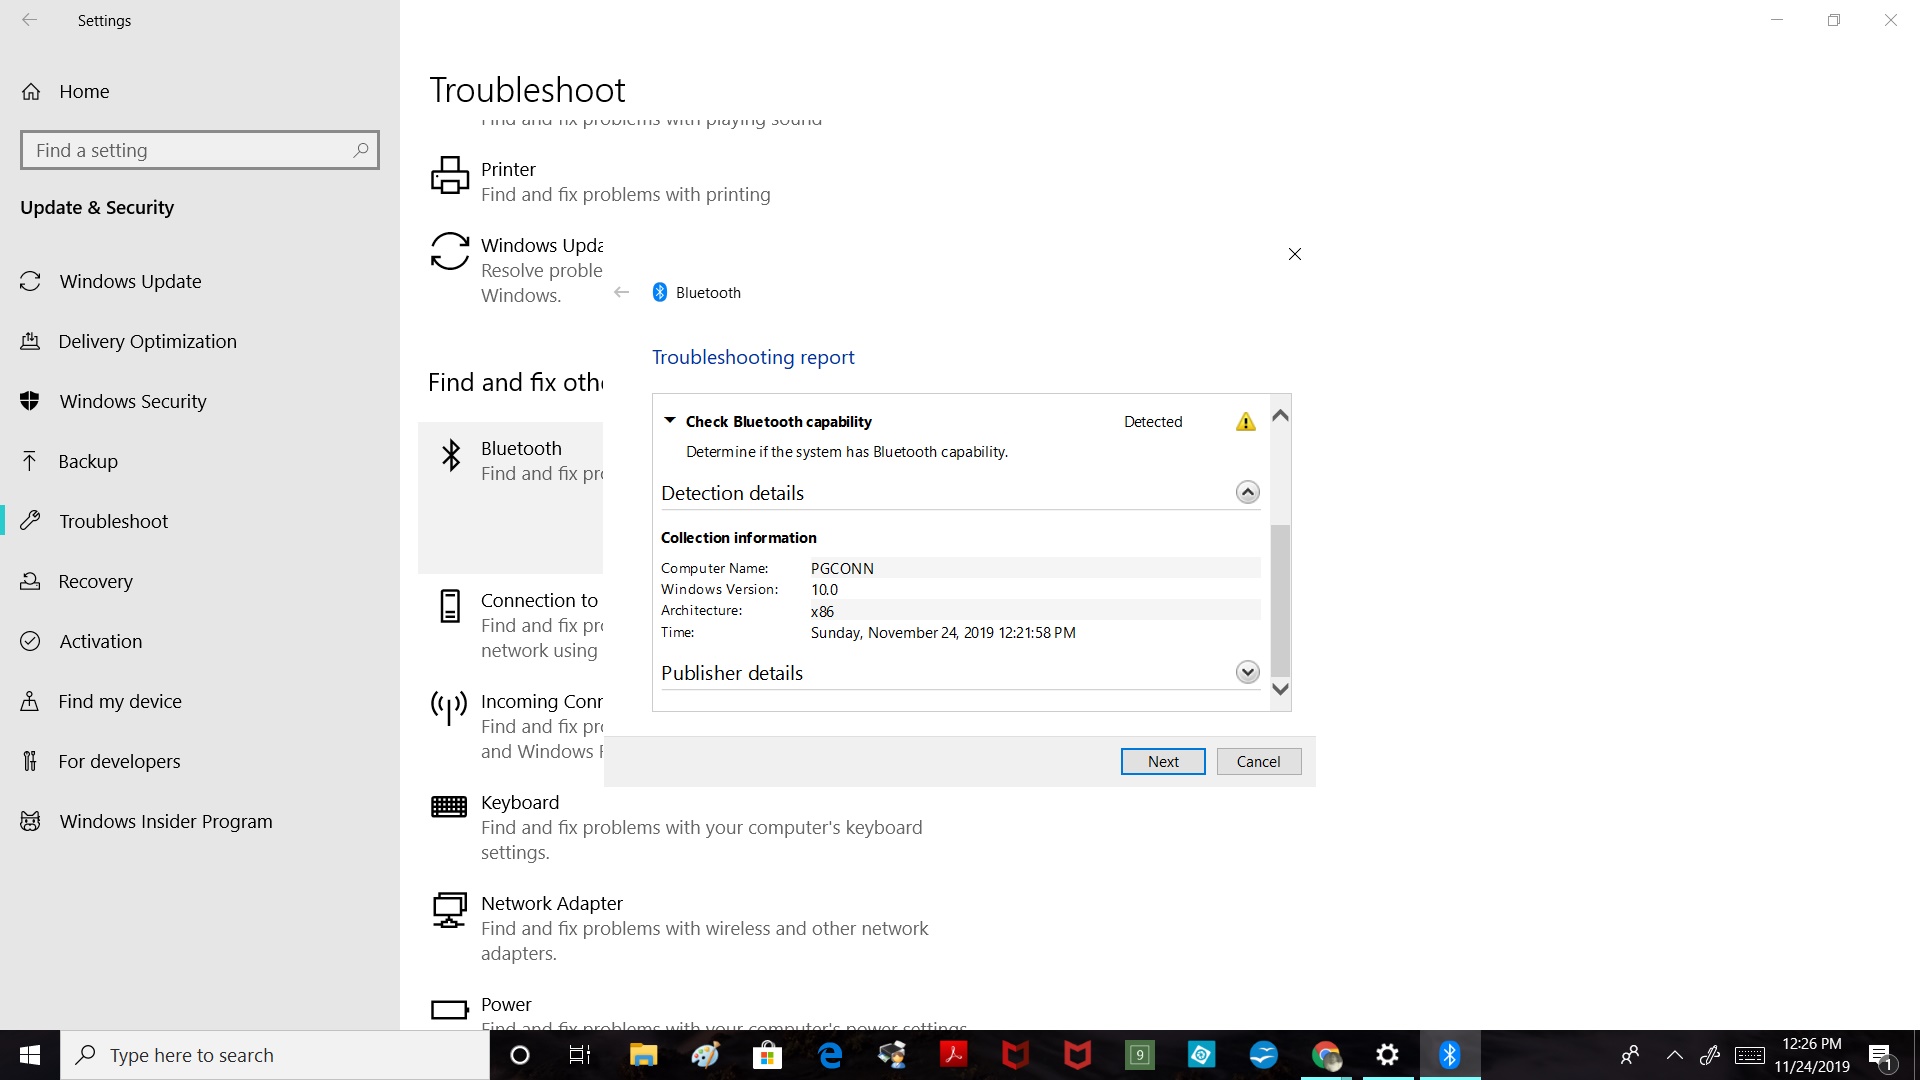Expand the Detection details section
The height and width of the screenshot is (1080, 1920).
(x=1245, y=492)
